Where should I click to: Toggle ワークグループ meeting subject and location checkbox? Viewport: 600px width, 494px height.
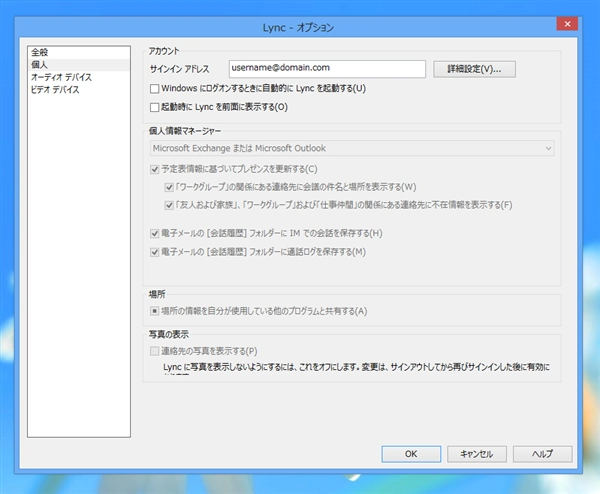click(x=169, y=187)
